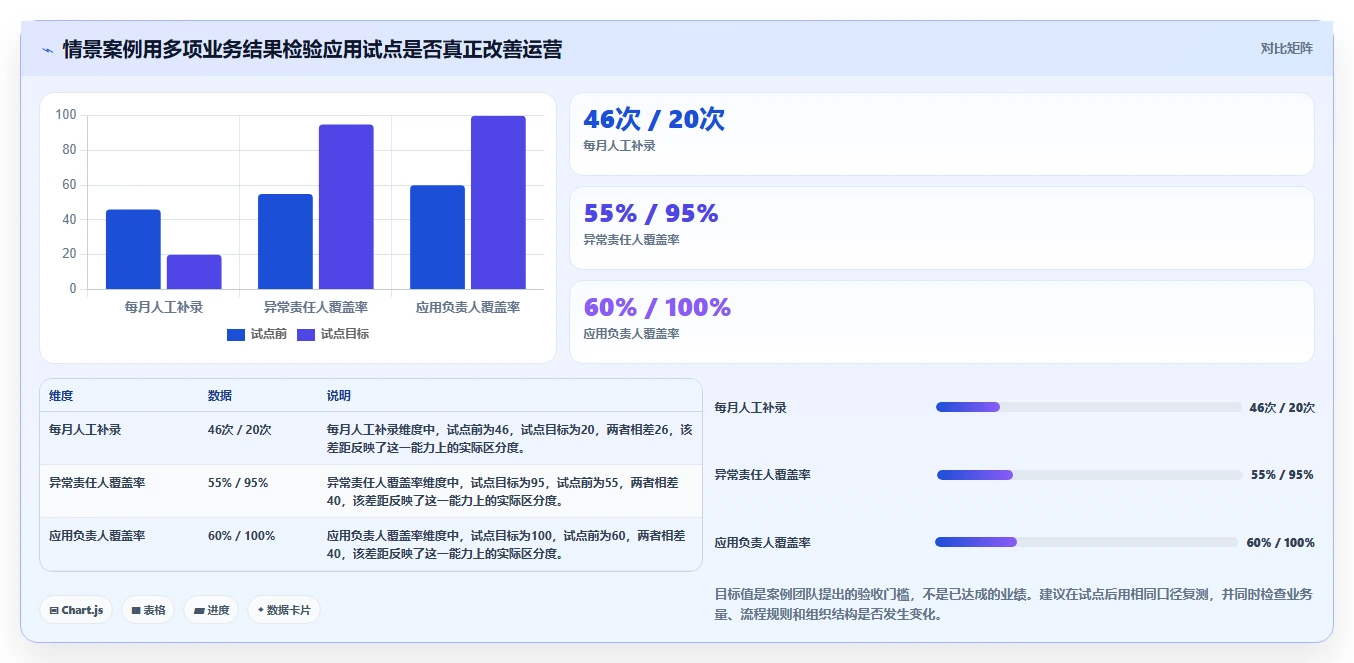This screenshot has height=663, width=1354.
Task: Click the 60% / 100% progress value
Action: [1280, 543]
